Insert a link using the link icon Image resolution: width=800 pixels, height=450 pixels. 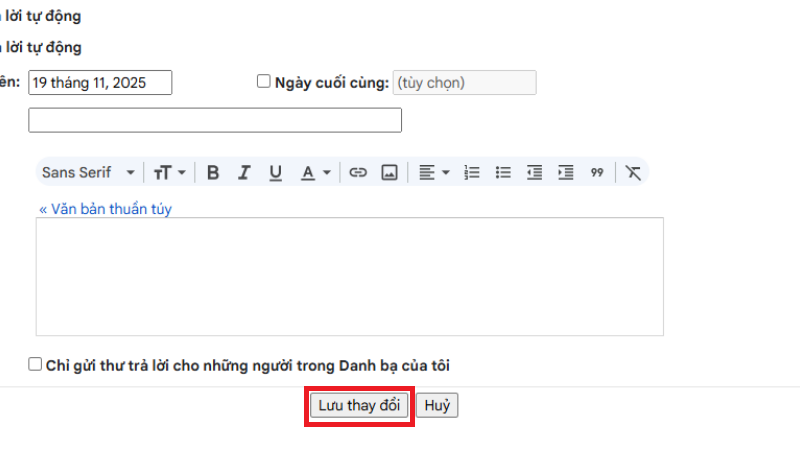[358, 172]
